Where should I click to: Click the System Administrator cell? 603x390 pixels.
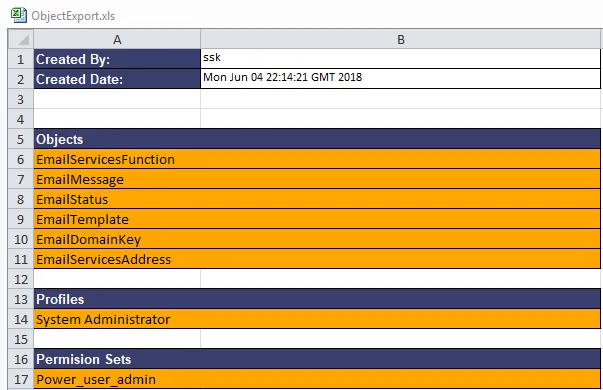click(x=317, y=319)
